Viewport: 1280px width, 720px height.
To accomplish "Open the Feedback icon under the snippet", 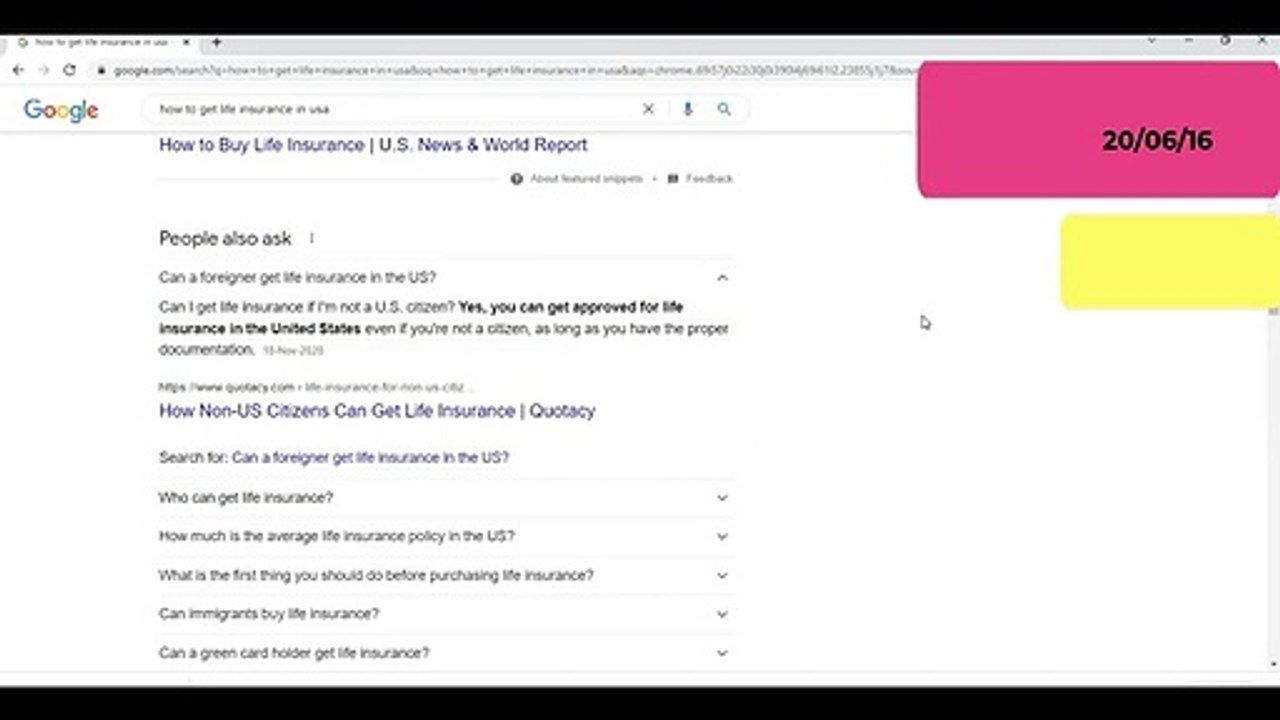I will 673,179.
